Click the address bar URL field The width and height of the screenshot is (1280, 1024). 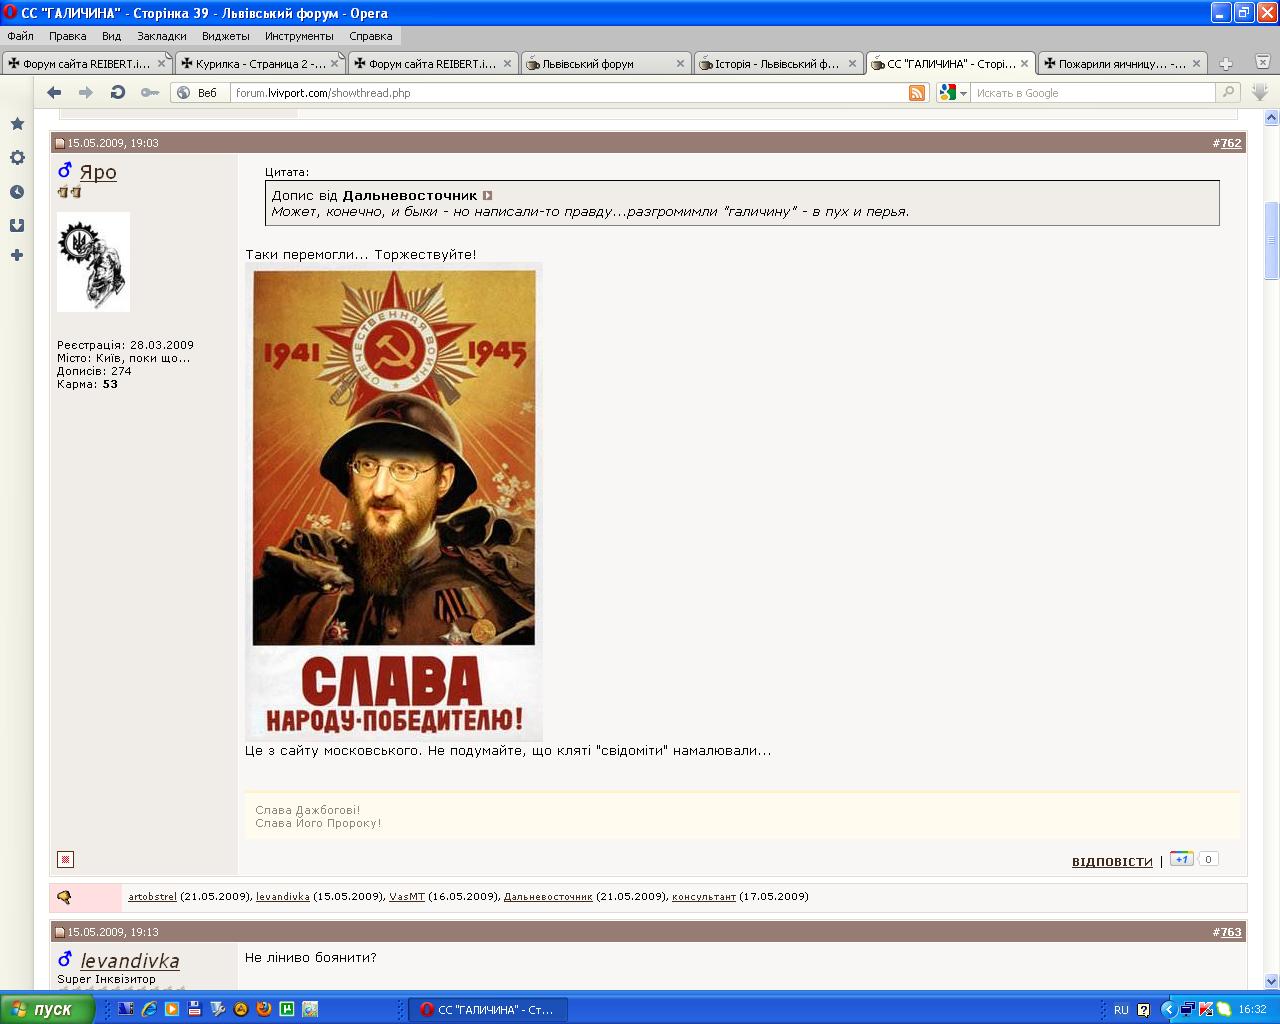click(x=568, y=93)
